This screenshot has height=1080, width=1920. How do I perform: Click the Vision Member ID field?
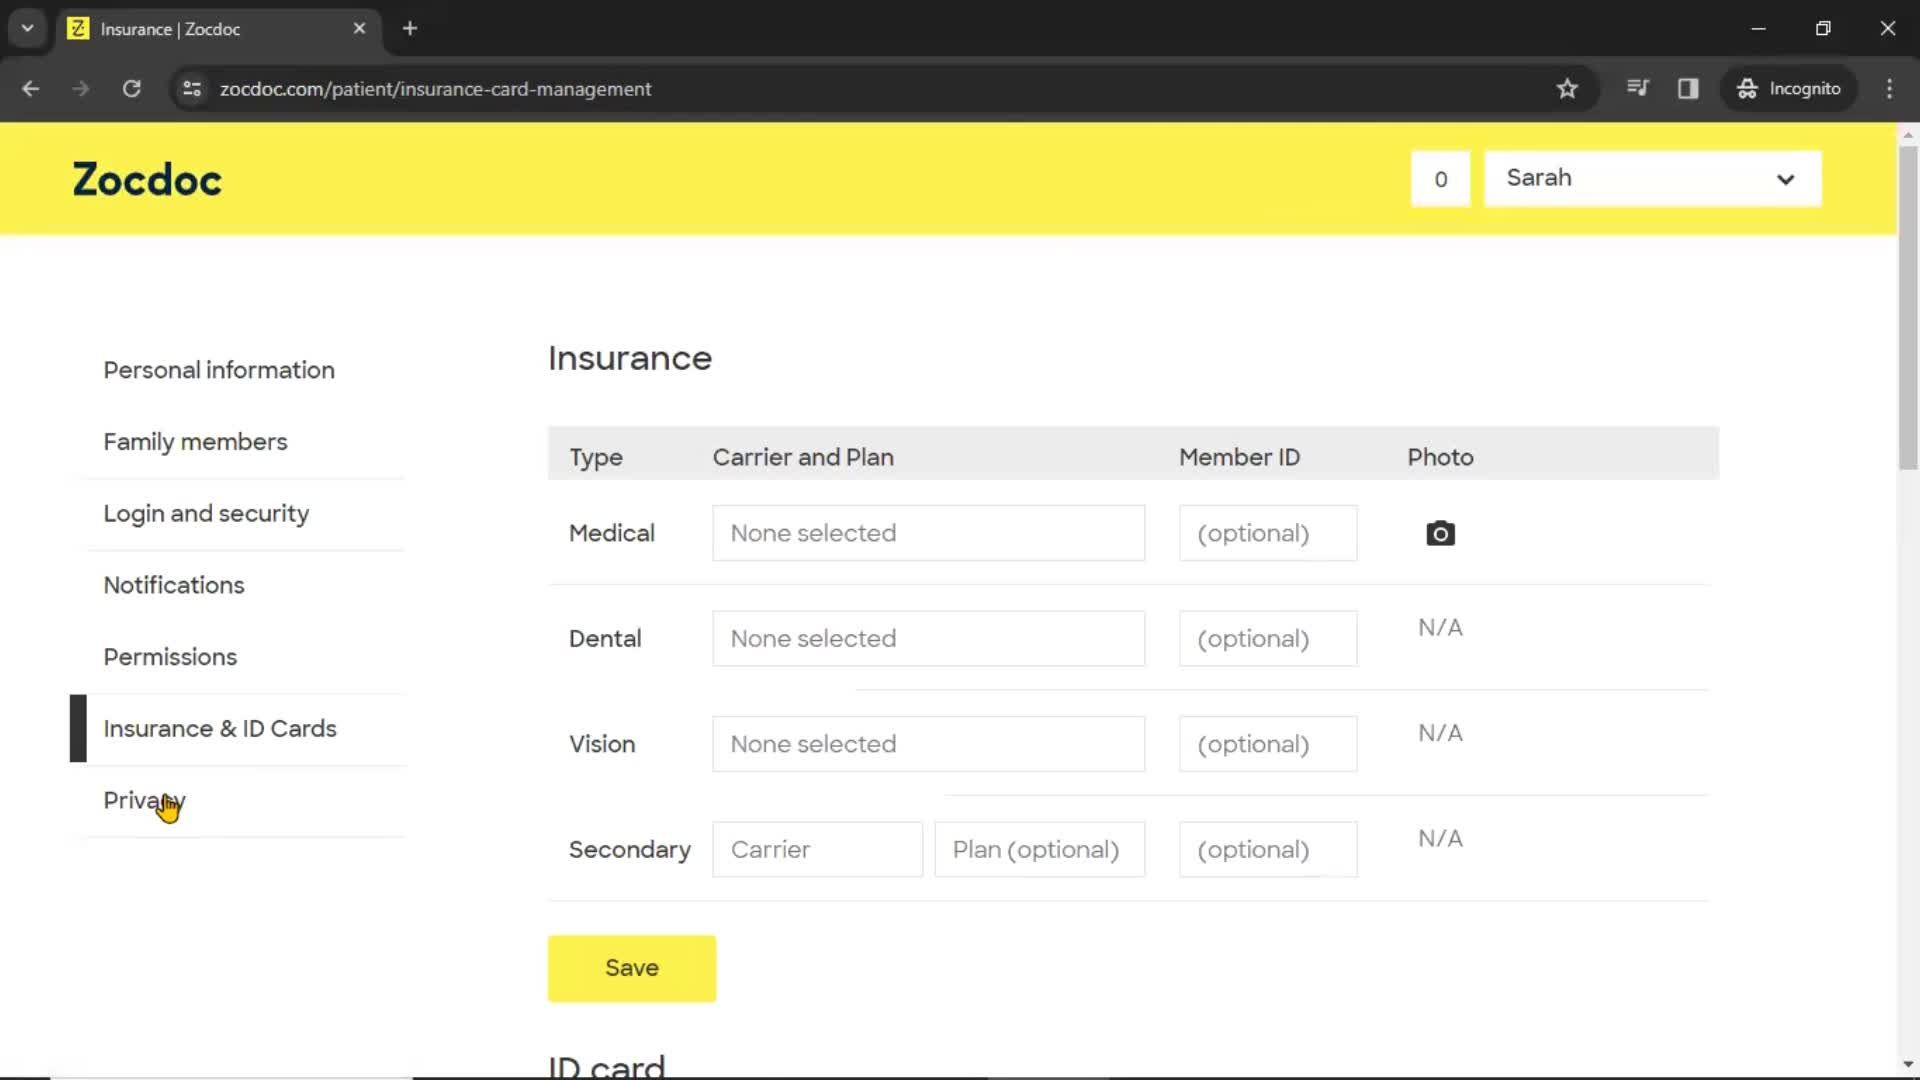[1268, 744]
